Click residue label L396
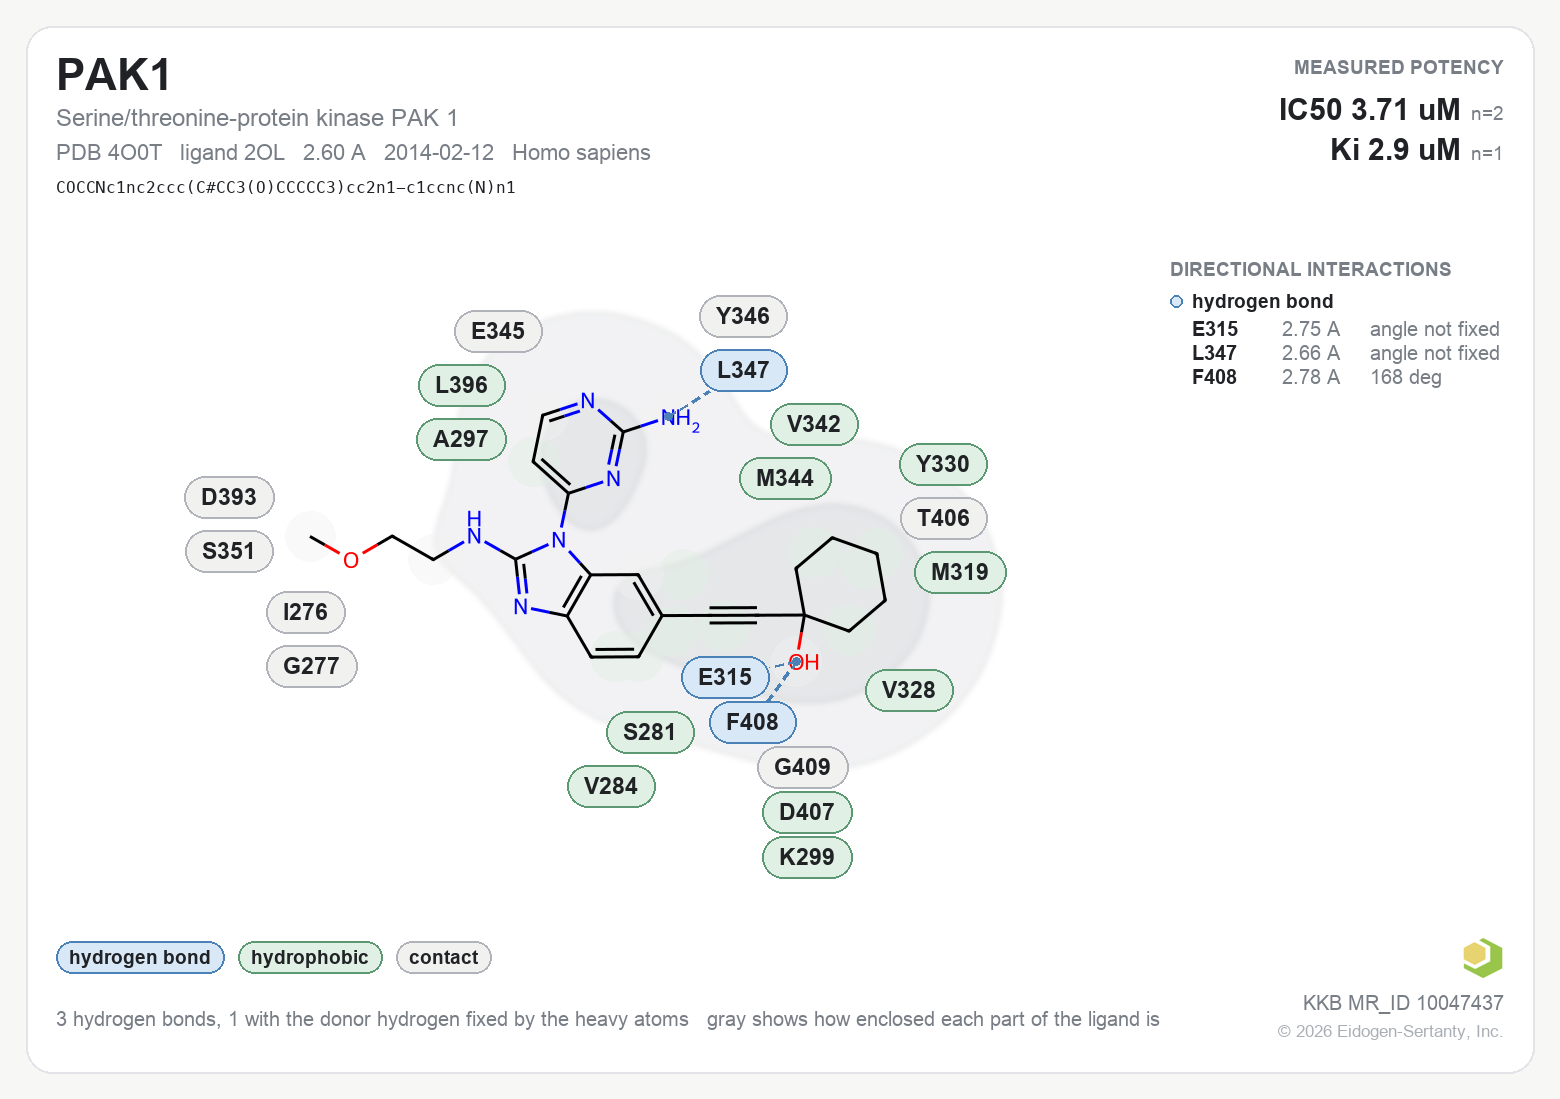Viewport: 1560px width, 1099px height. (461, 385)
